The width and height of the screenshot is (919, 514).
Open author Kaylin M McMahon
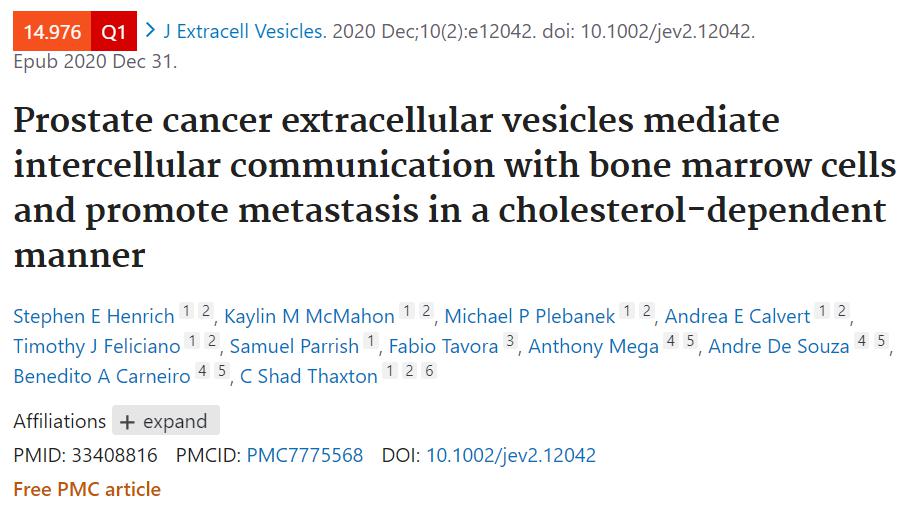point(309,316)
